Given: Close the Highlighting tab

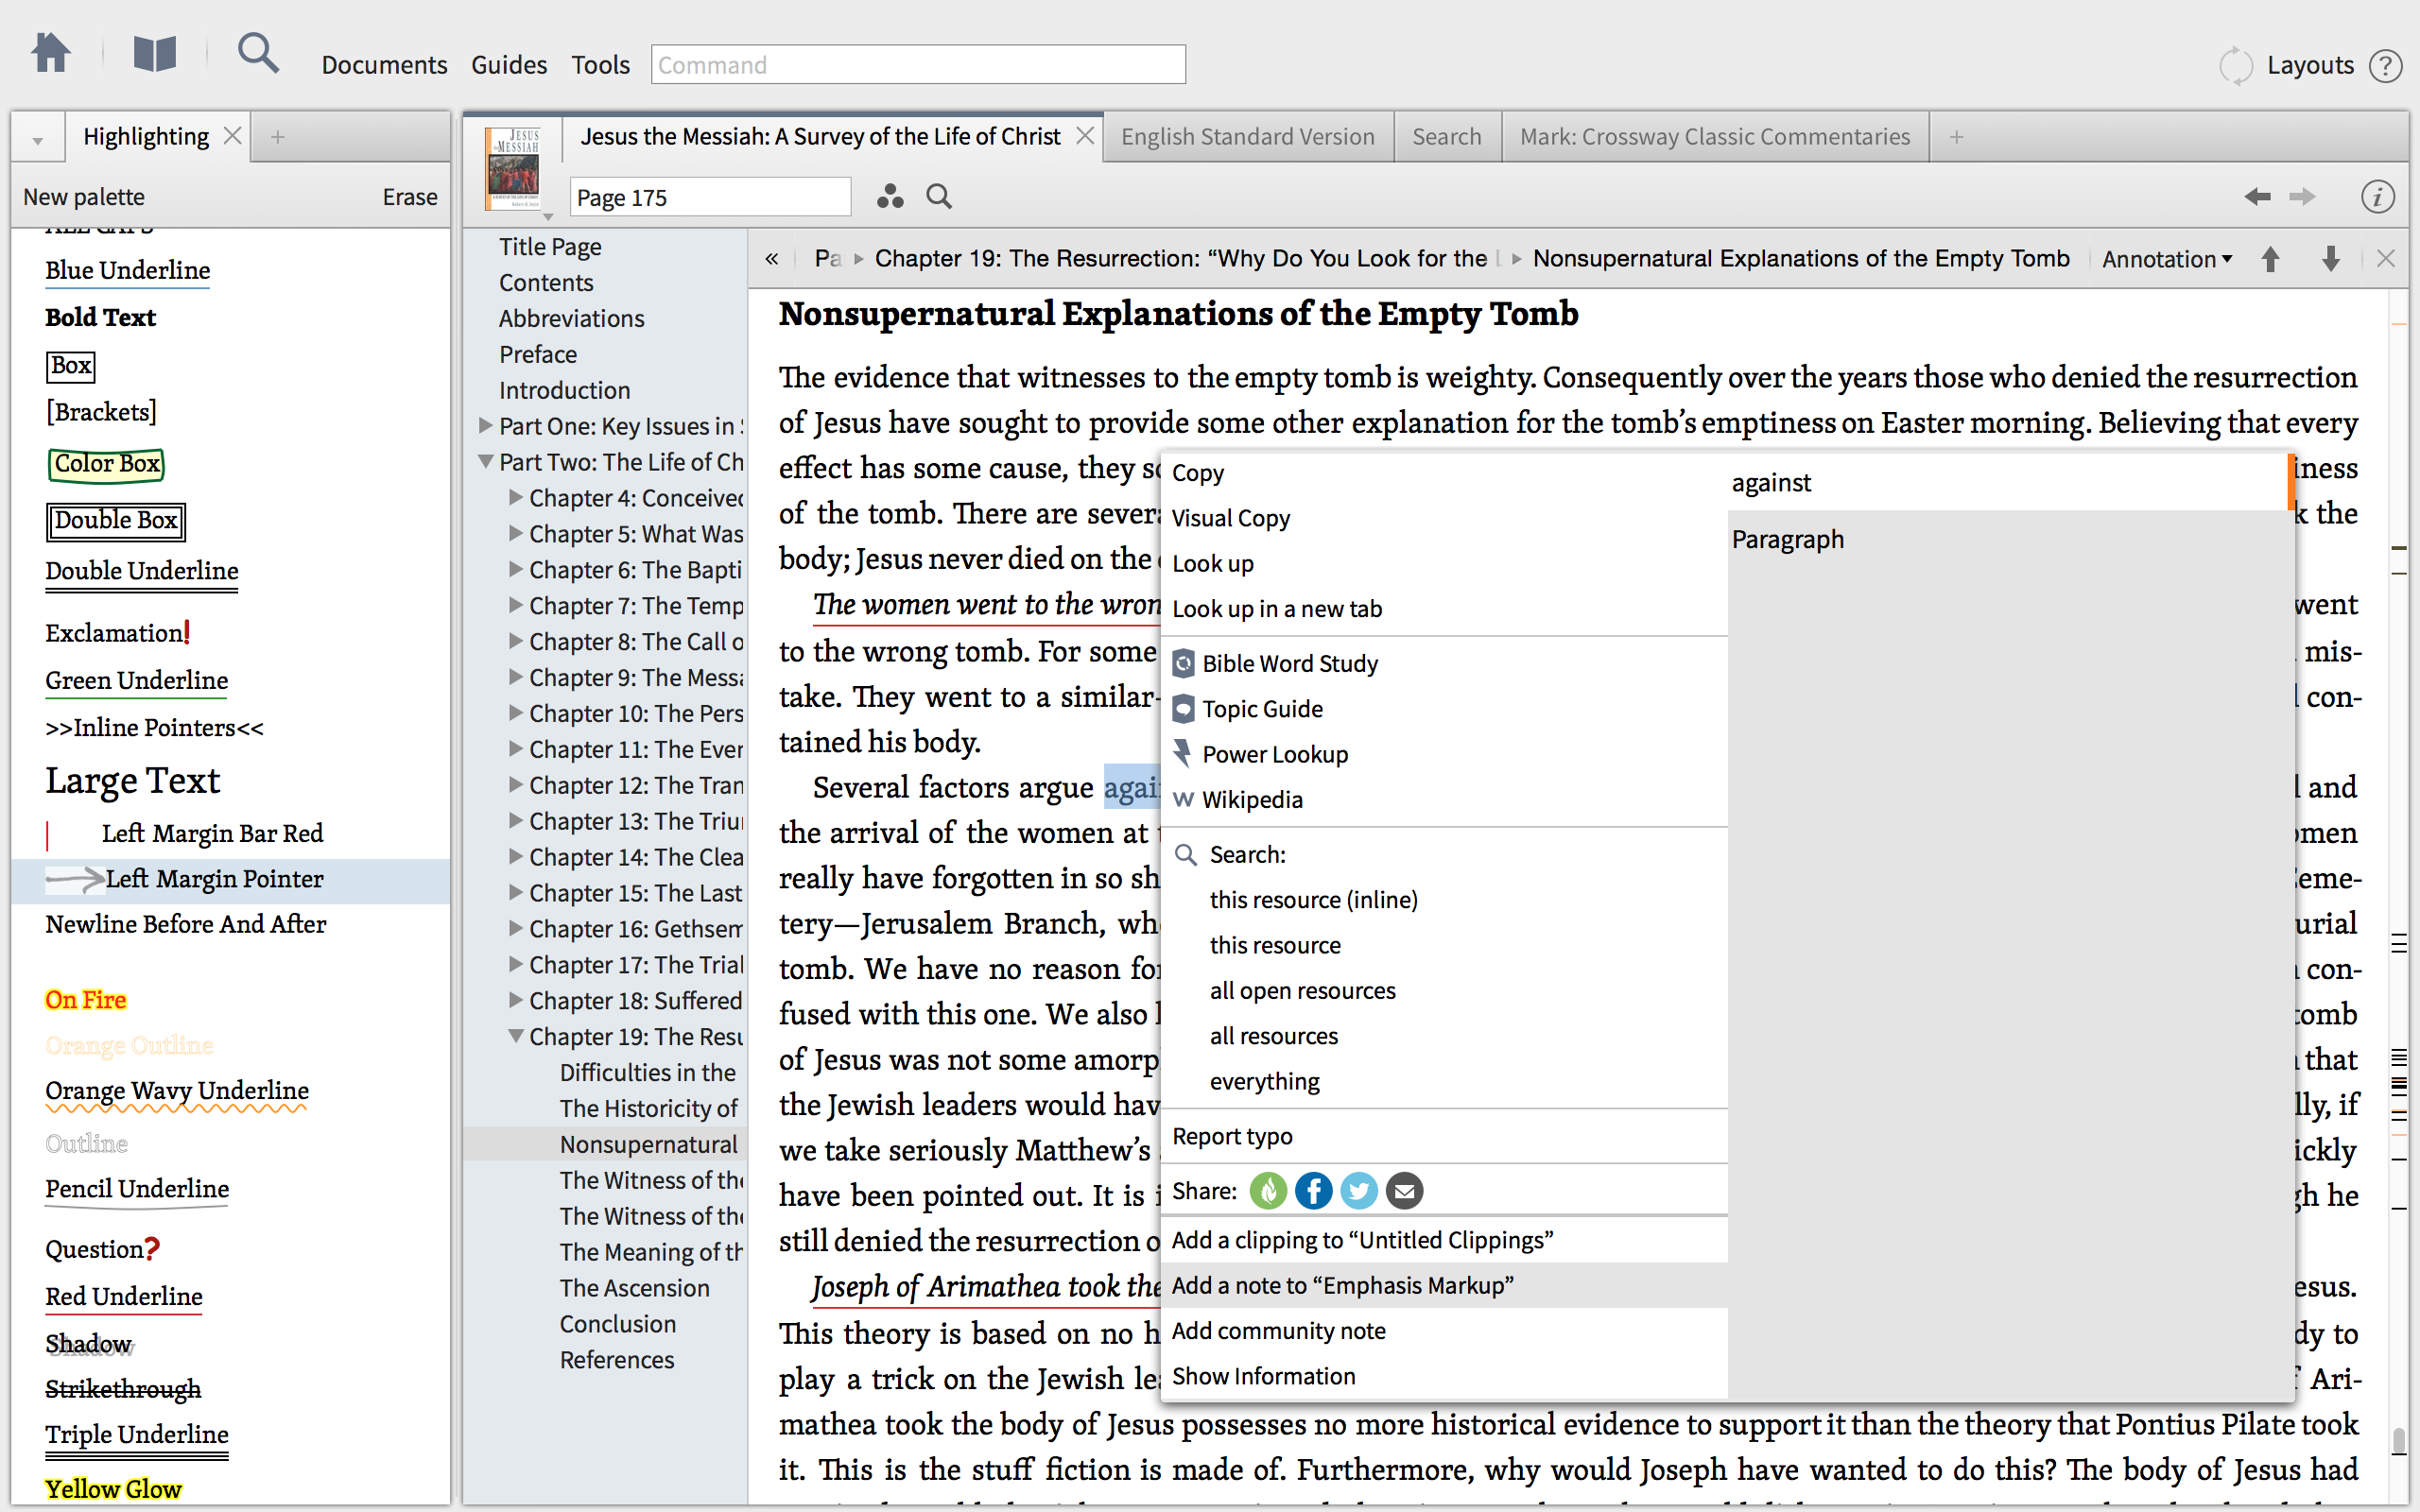Looking at the screenshot, I should click(232, 136).
